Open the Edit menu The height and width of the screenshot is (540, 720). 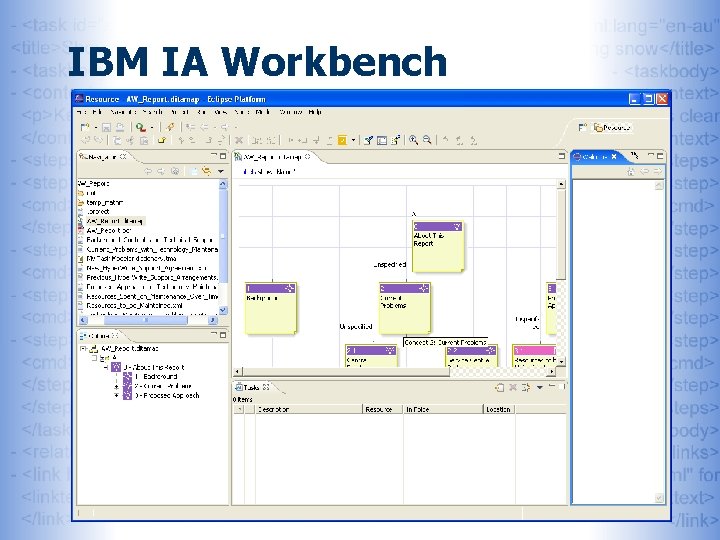click(x=97, y=112)
